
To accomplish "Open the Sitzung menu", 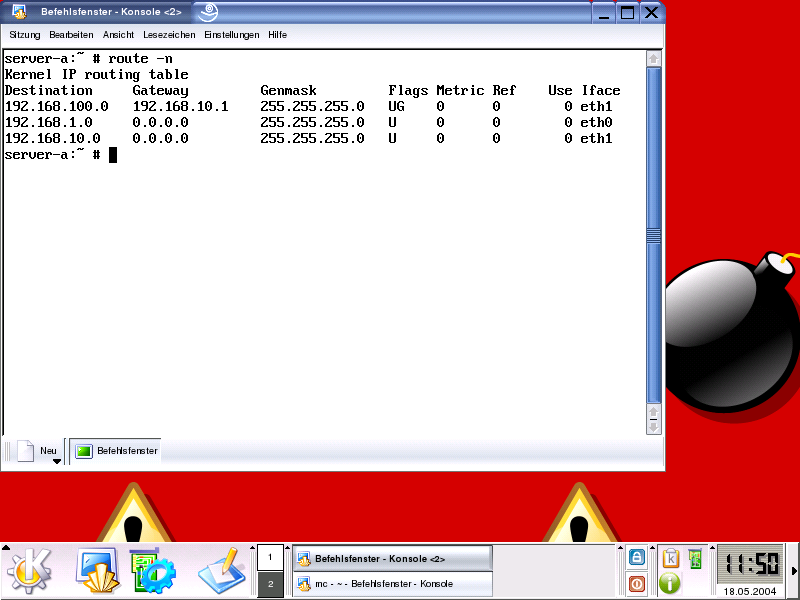I will (x=24, y=35).
